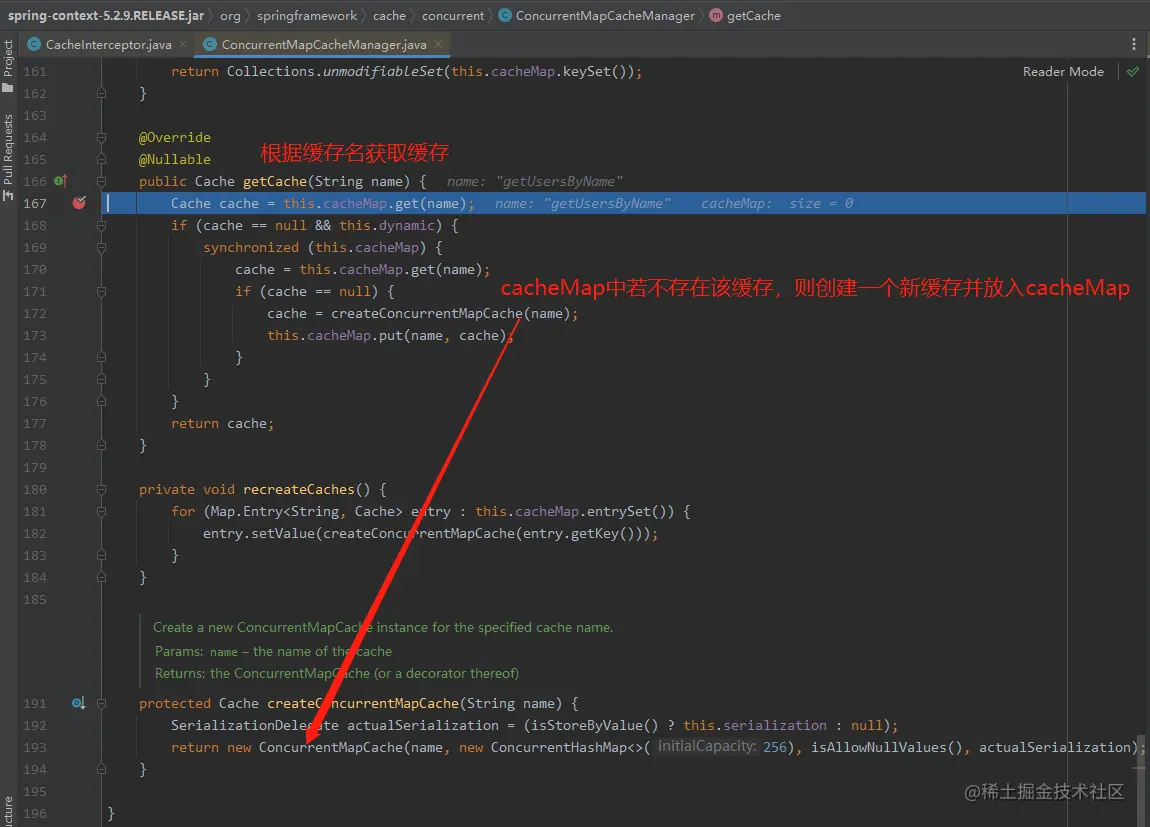Collapse the for loop on line 181
Viewport: 1150px width, 827px height.
(x=101, y=511)
